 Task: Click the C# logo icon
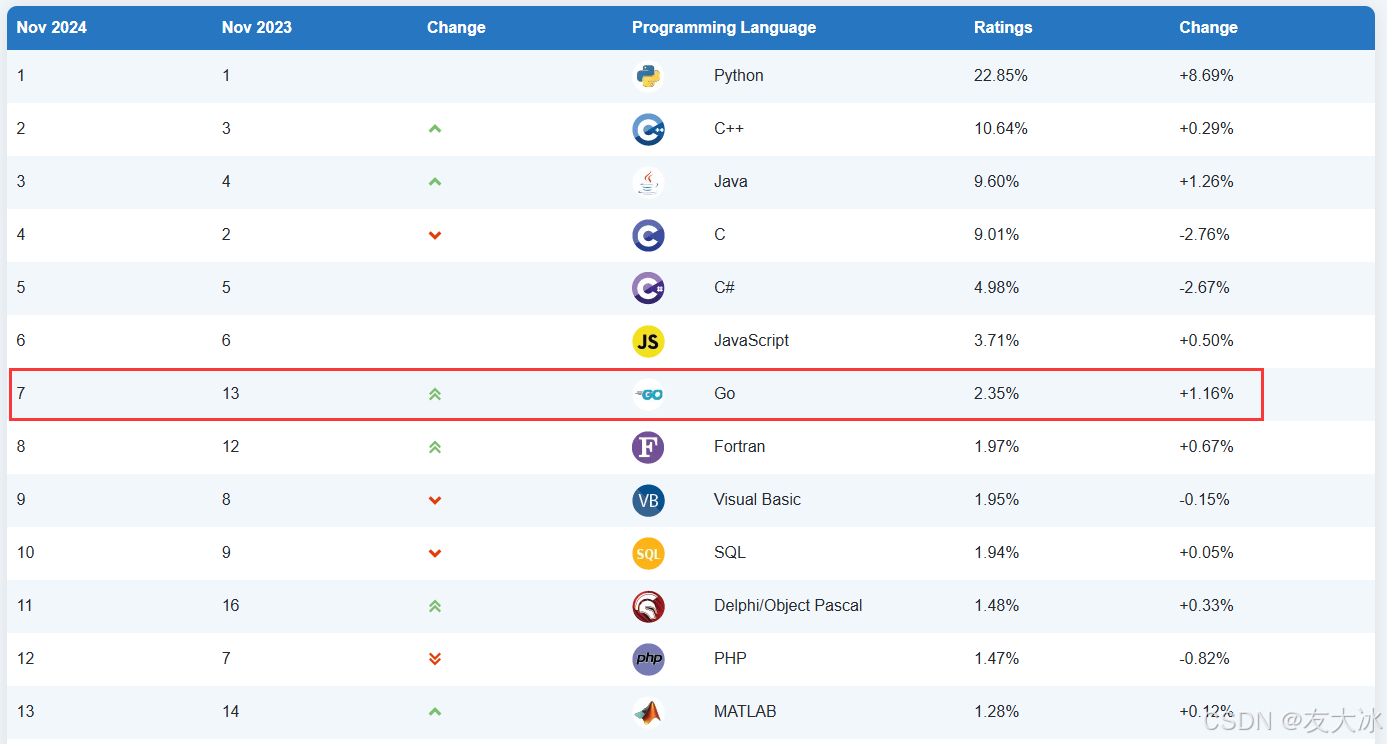point(648,288)
